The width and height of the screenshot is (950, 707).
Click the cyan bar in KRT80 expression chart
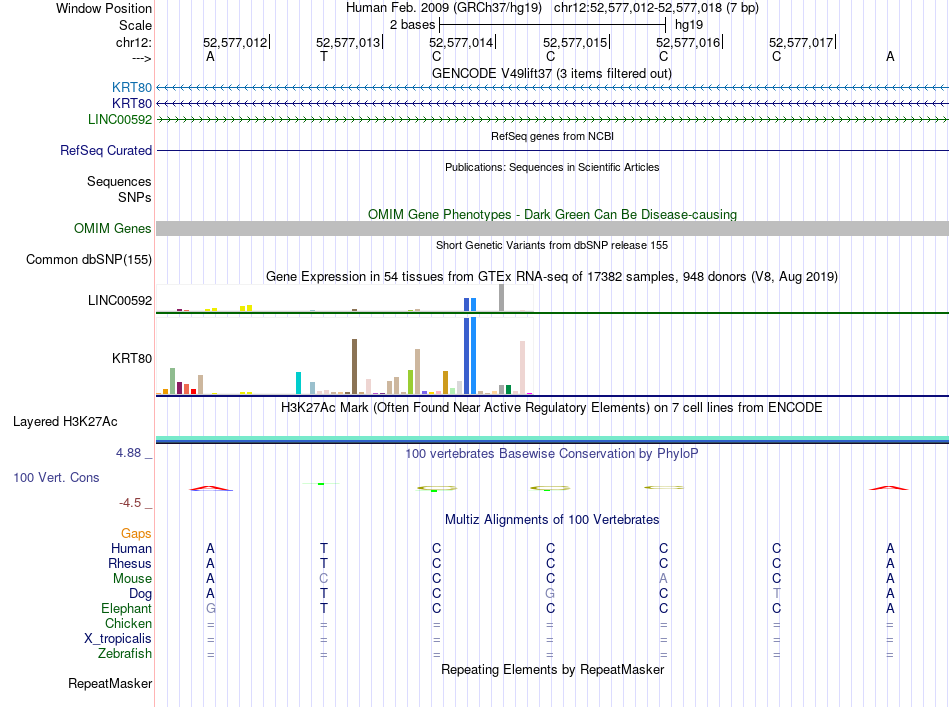point(298,383)
